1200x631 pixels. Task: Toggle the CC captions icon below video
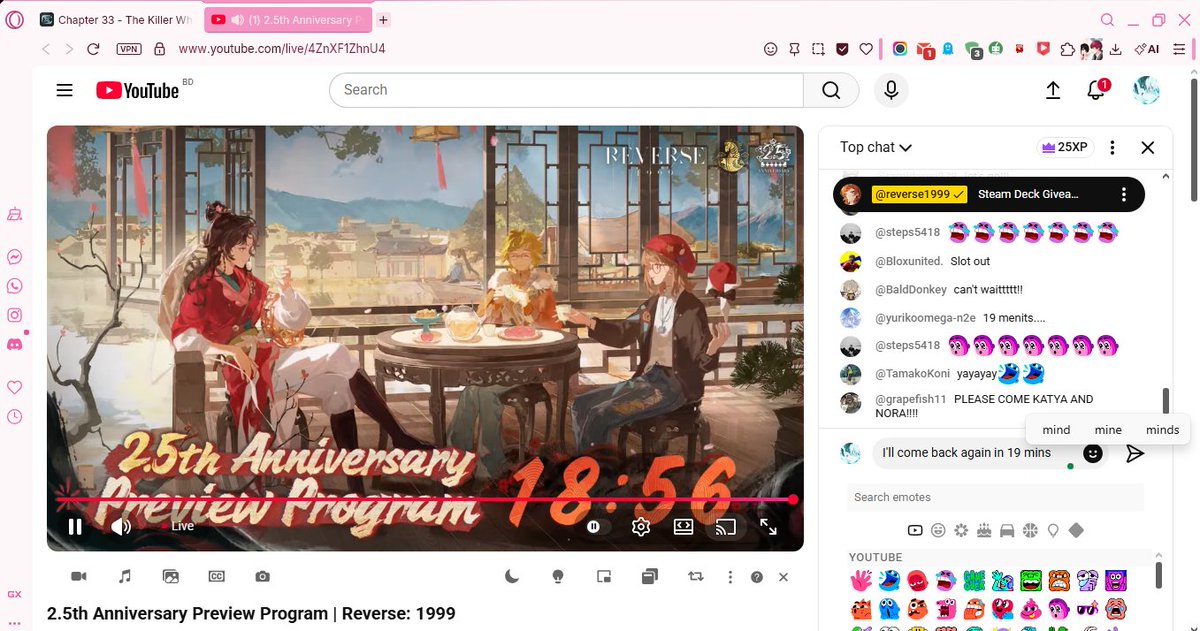[216, 577]
